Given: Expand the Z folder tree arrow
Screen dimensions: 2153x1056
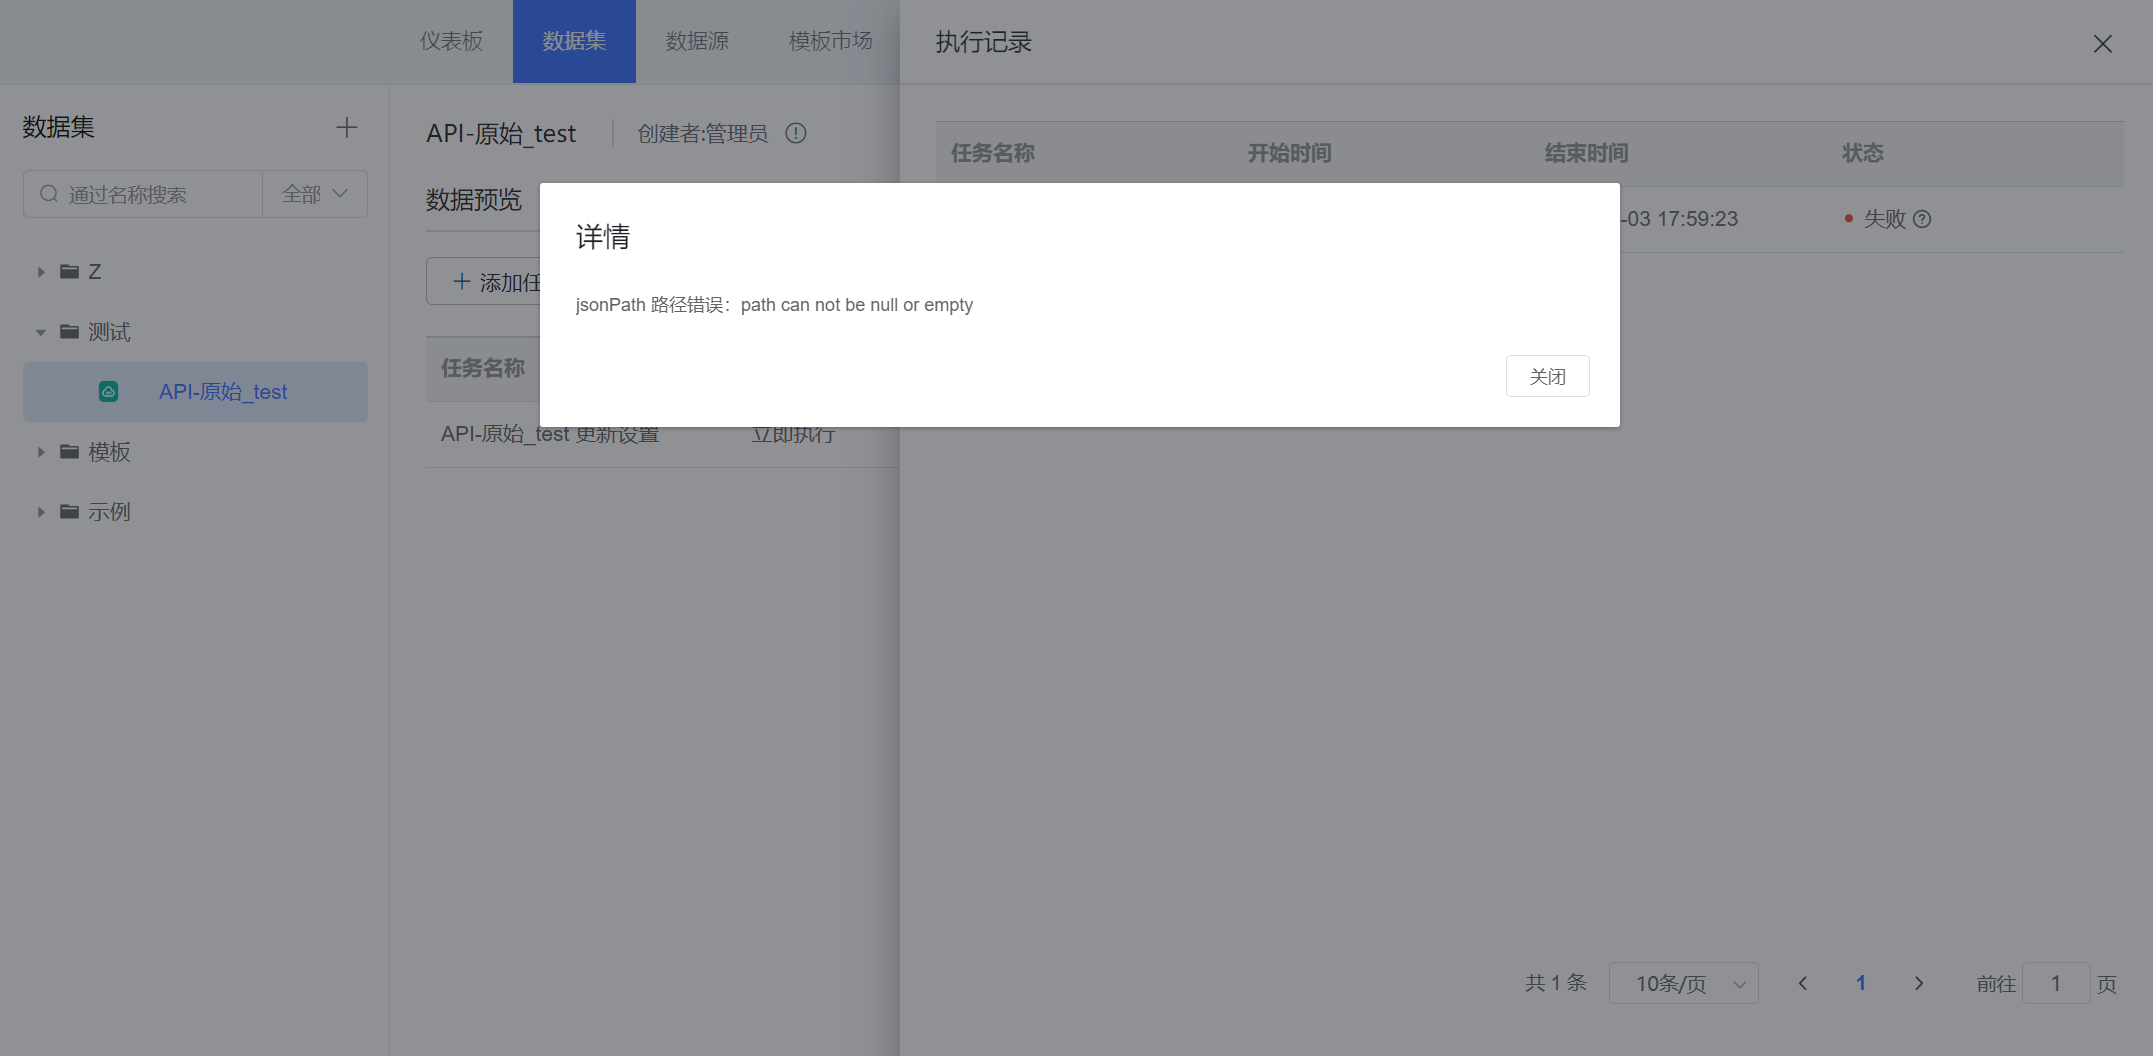Looking at the screenshot, I should (41, 272).
